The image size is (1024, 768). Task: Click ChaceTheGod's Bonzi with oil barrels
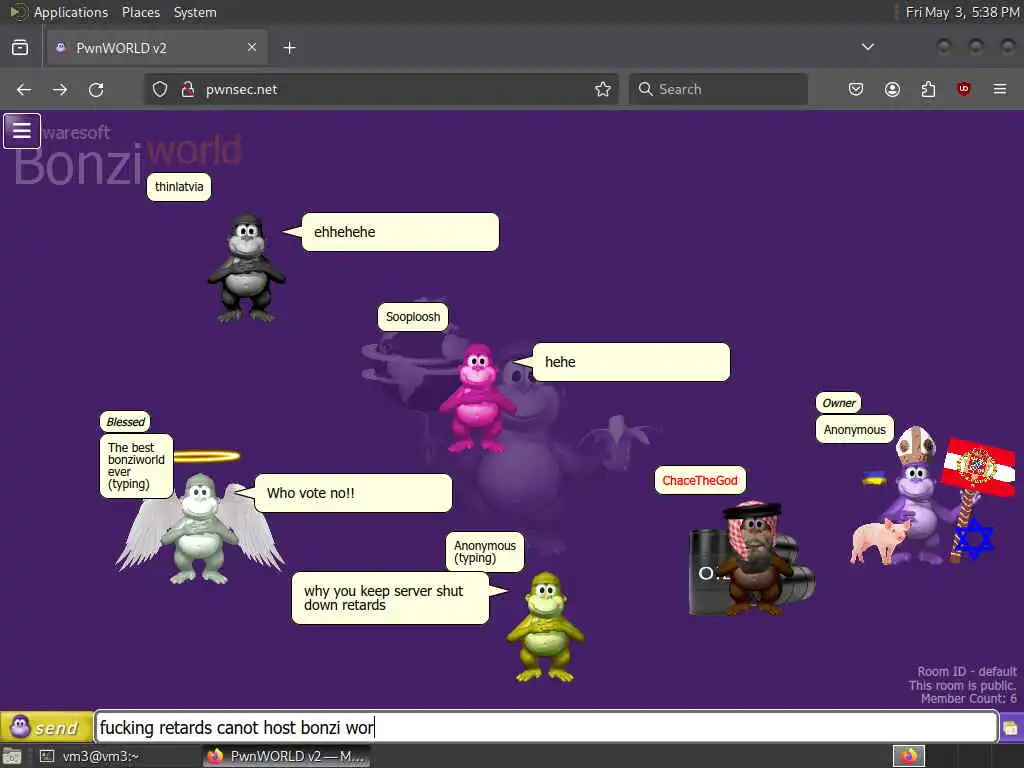click(x=752, y=558)
